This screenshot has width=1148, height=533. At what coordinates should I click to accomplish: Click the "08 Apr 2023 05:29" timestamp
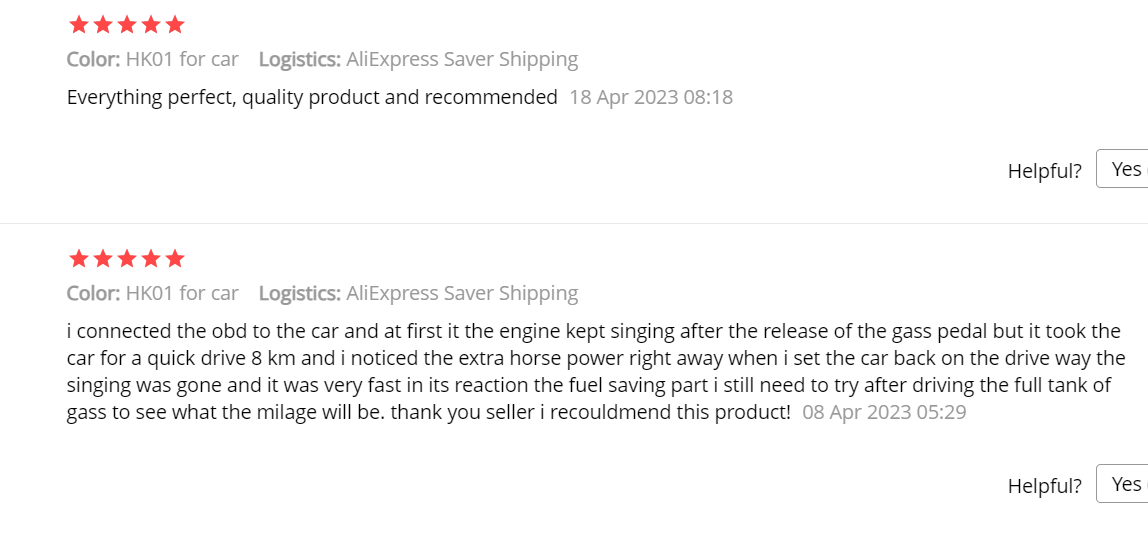[x=884, y=412]
